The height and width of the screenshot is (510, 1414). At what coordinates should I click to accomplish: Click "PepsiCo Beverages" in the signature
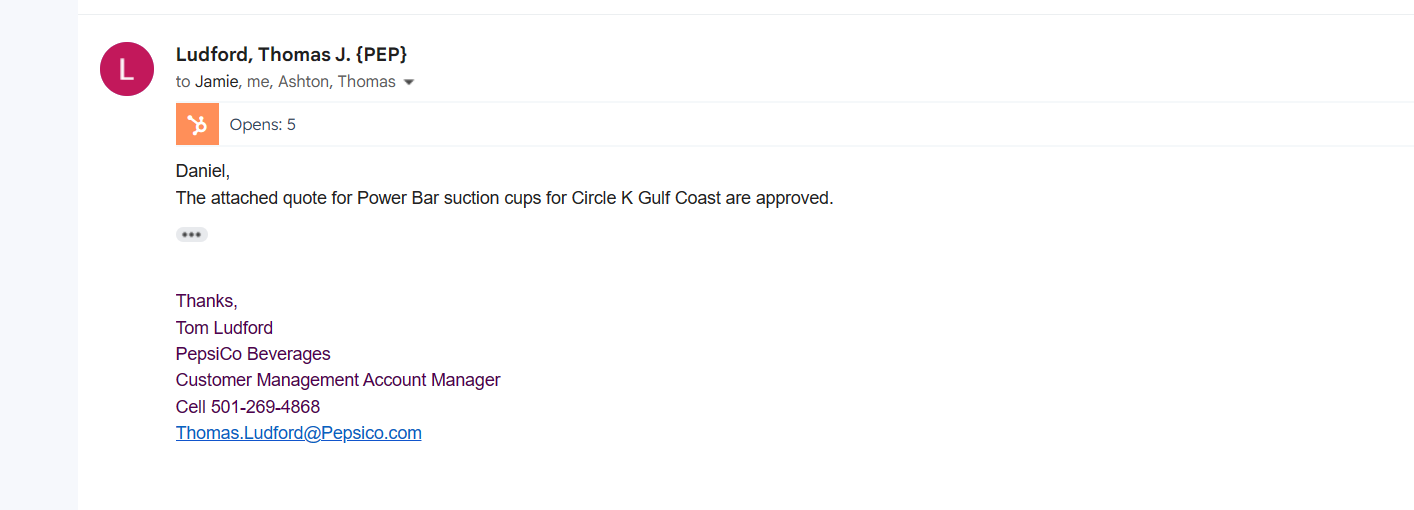[253, 354]
